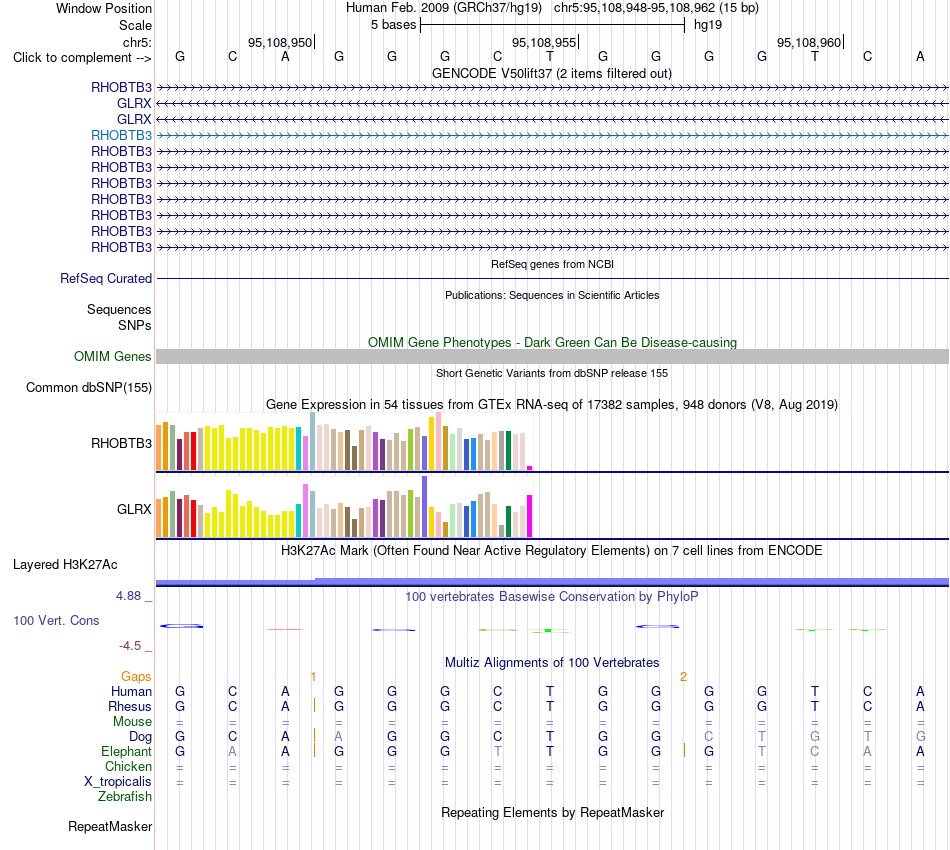Click '100 vertebrates Basewise Conservation by PhyloP' title

552,597
